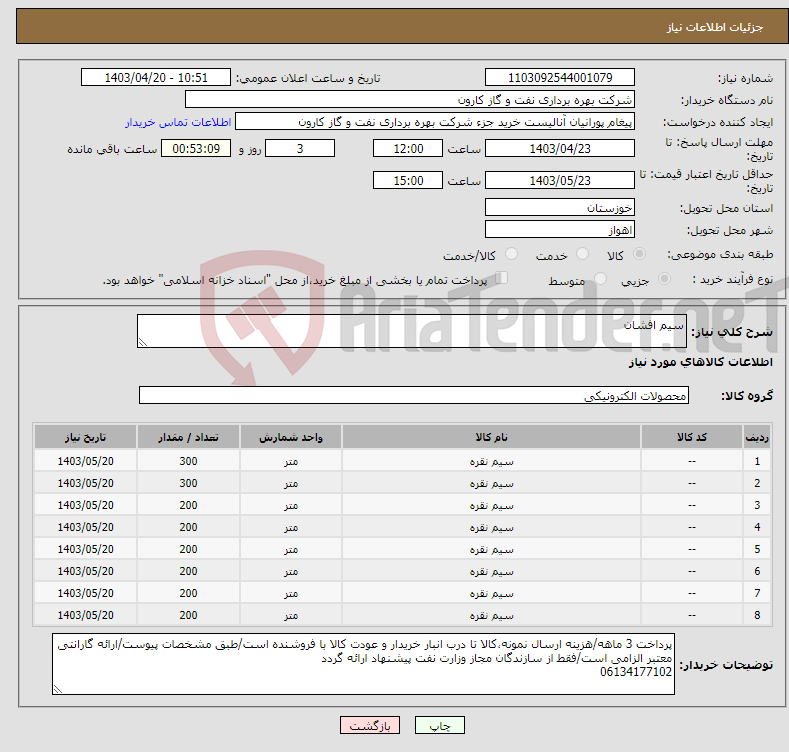Select the کالا/خدمت radio button

pyautogui.click(x=511, y=254)
